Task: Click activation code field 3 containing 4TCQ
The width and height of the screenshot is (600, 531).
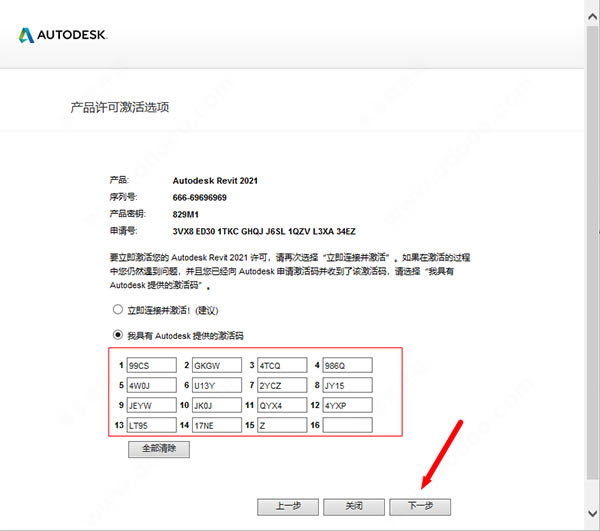Action: point(282,365)
